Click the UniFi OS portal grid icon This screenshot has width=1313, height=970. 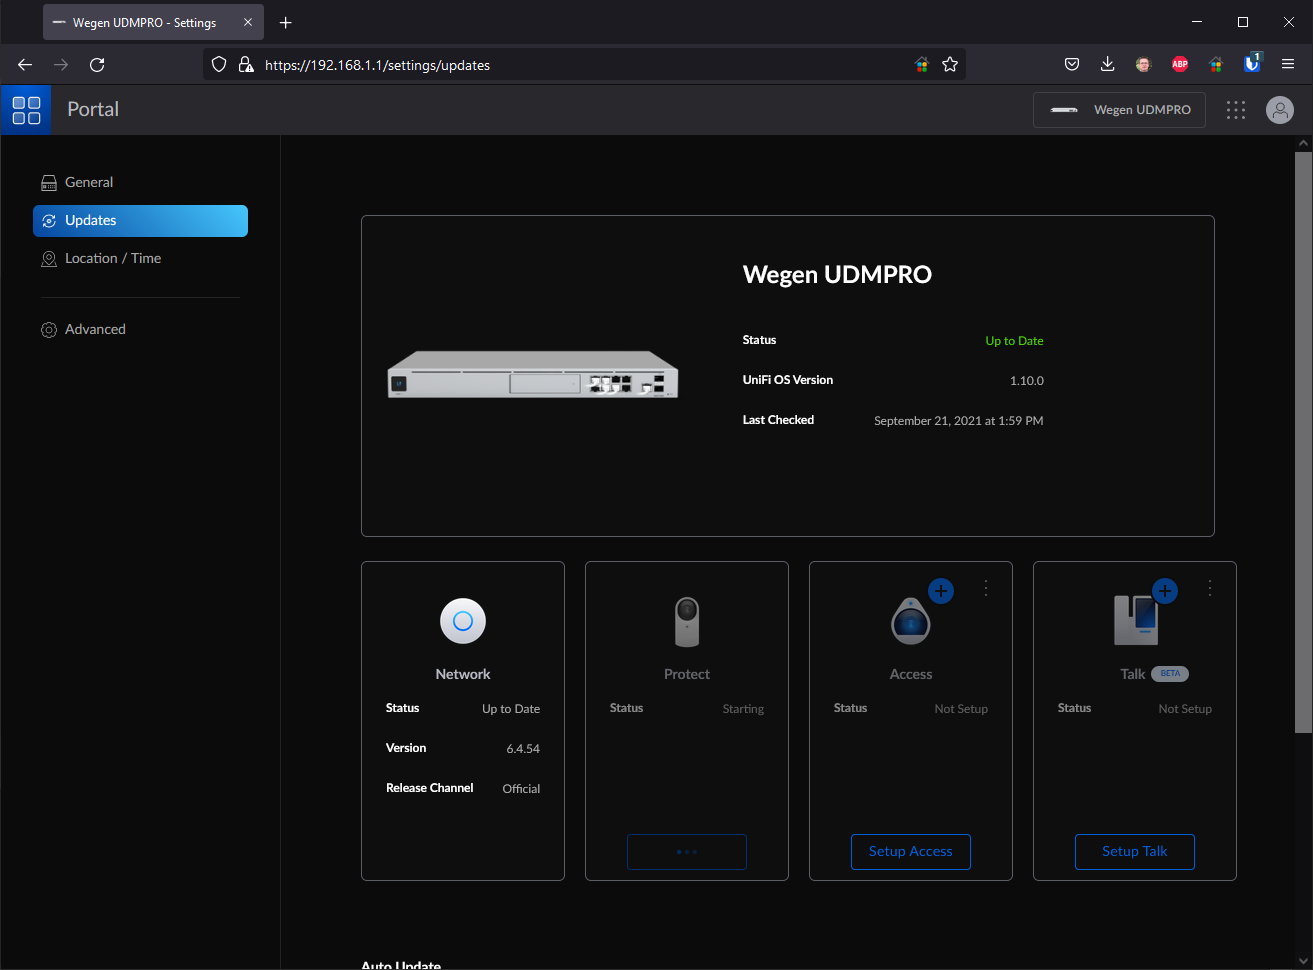[26, 110]
